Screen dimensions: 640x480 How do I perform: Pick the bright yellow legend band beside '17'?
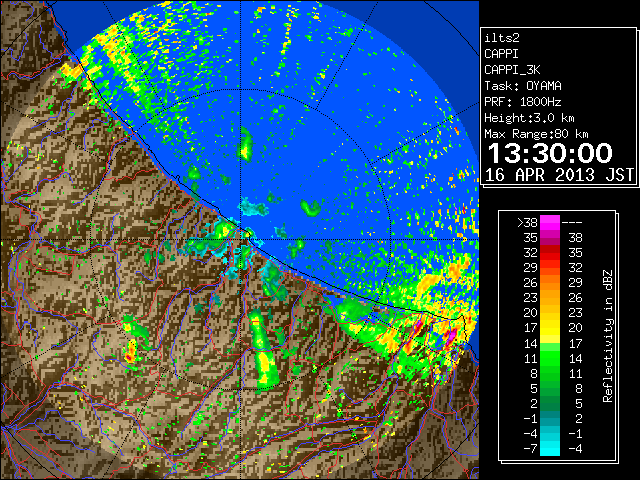[550, 328]
